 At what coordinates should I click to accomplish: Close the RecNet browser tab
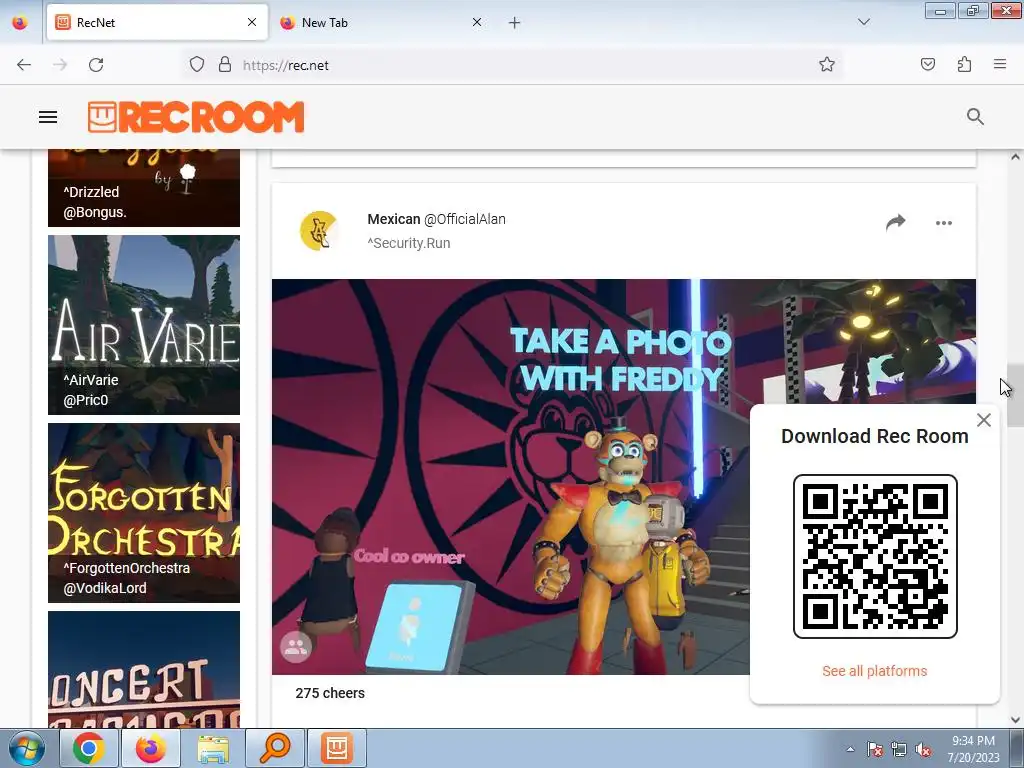(x=252, y=22)
